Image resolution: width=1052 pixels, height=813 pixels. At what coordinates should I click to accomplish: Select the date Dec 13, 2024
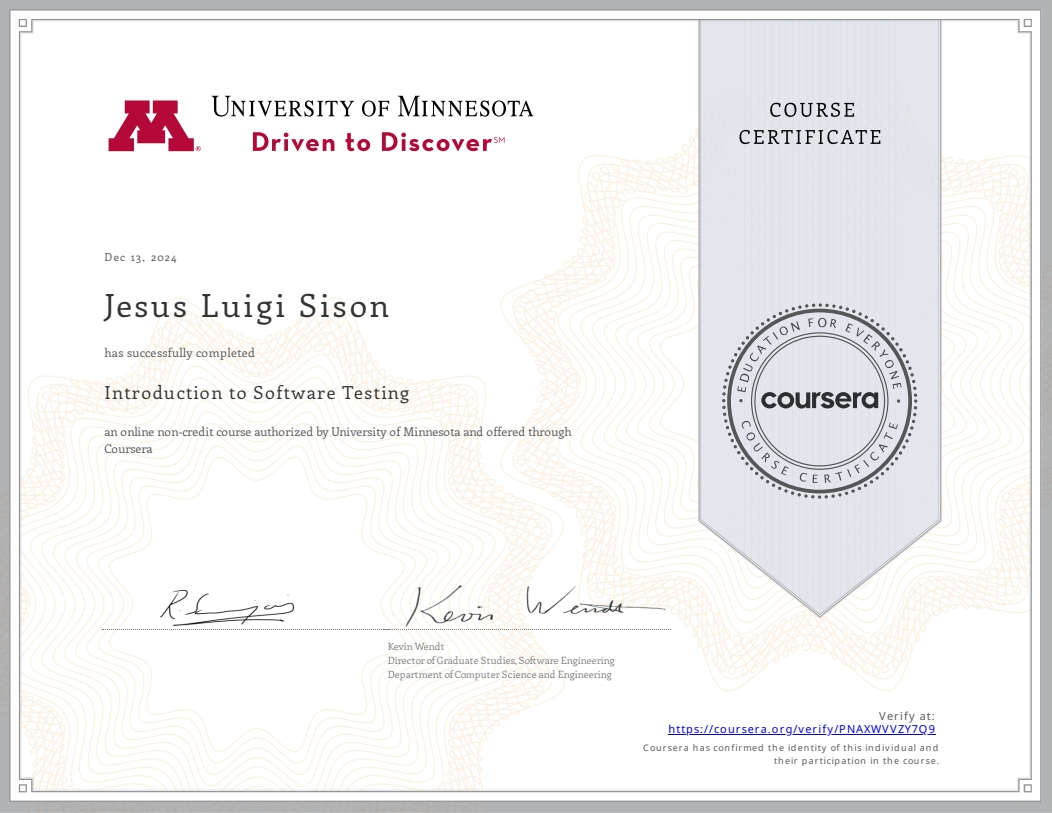[x=141, y=258]
